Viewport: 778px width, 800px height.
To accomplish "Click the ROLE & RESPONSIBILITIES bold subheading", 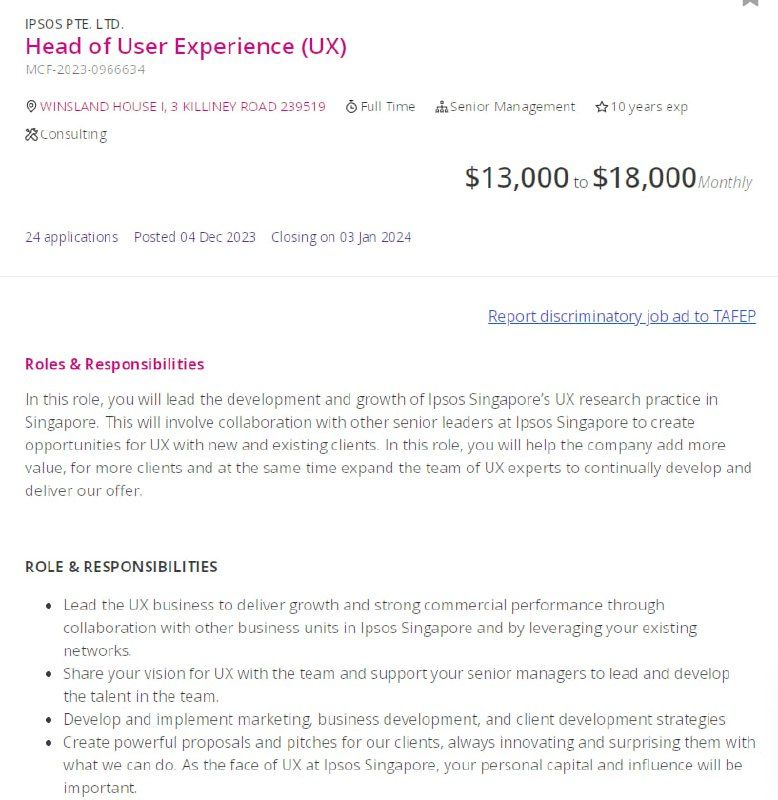I will coord(121,567).
